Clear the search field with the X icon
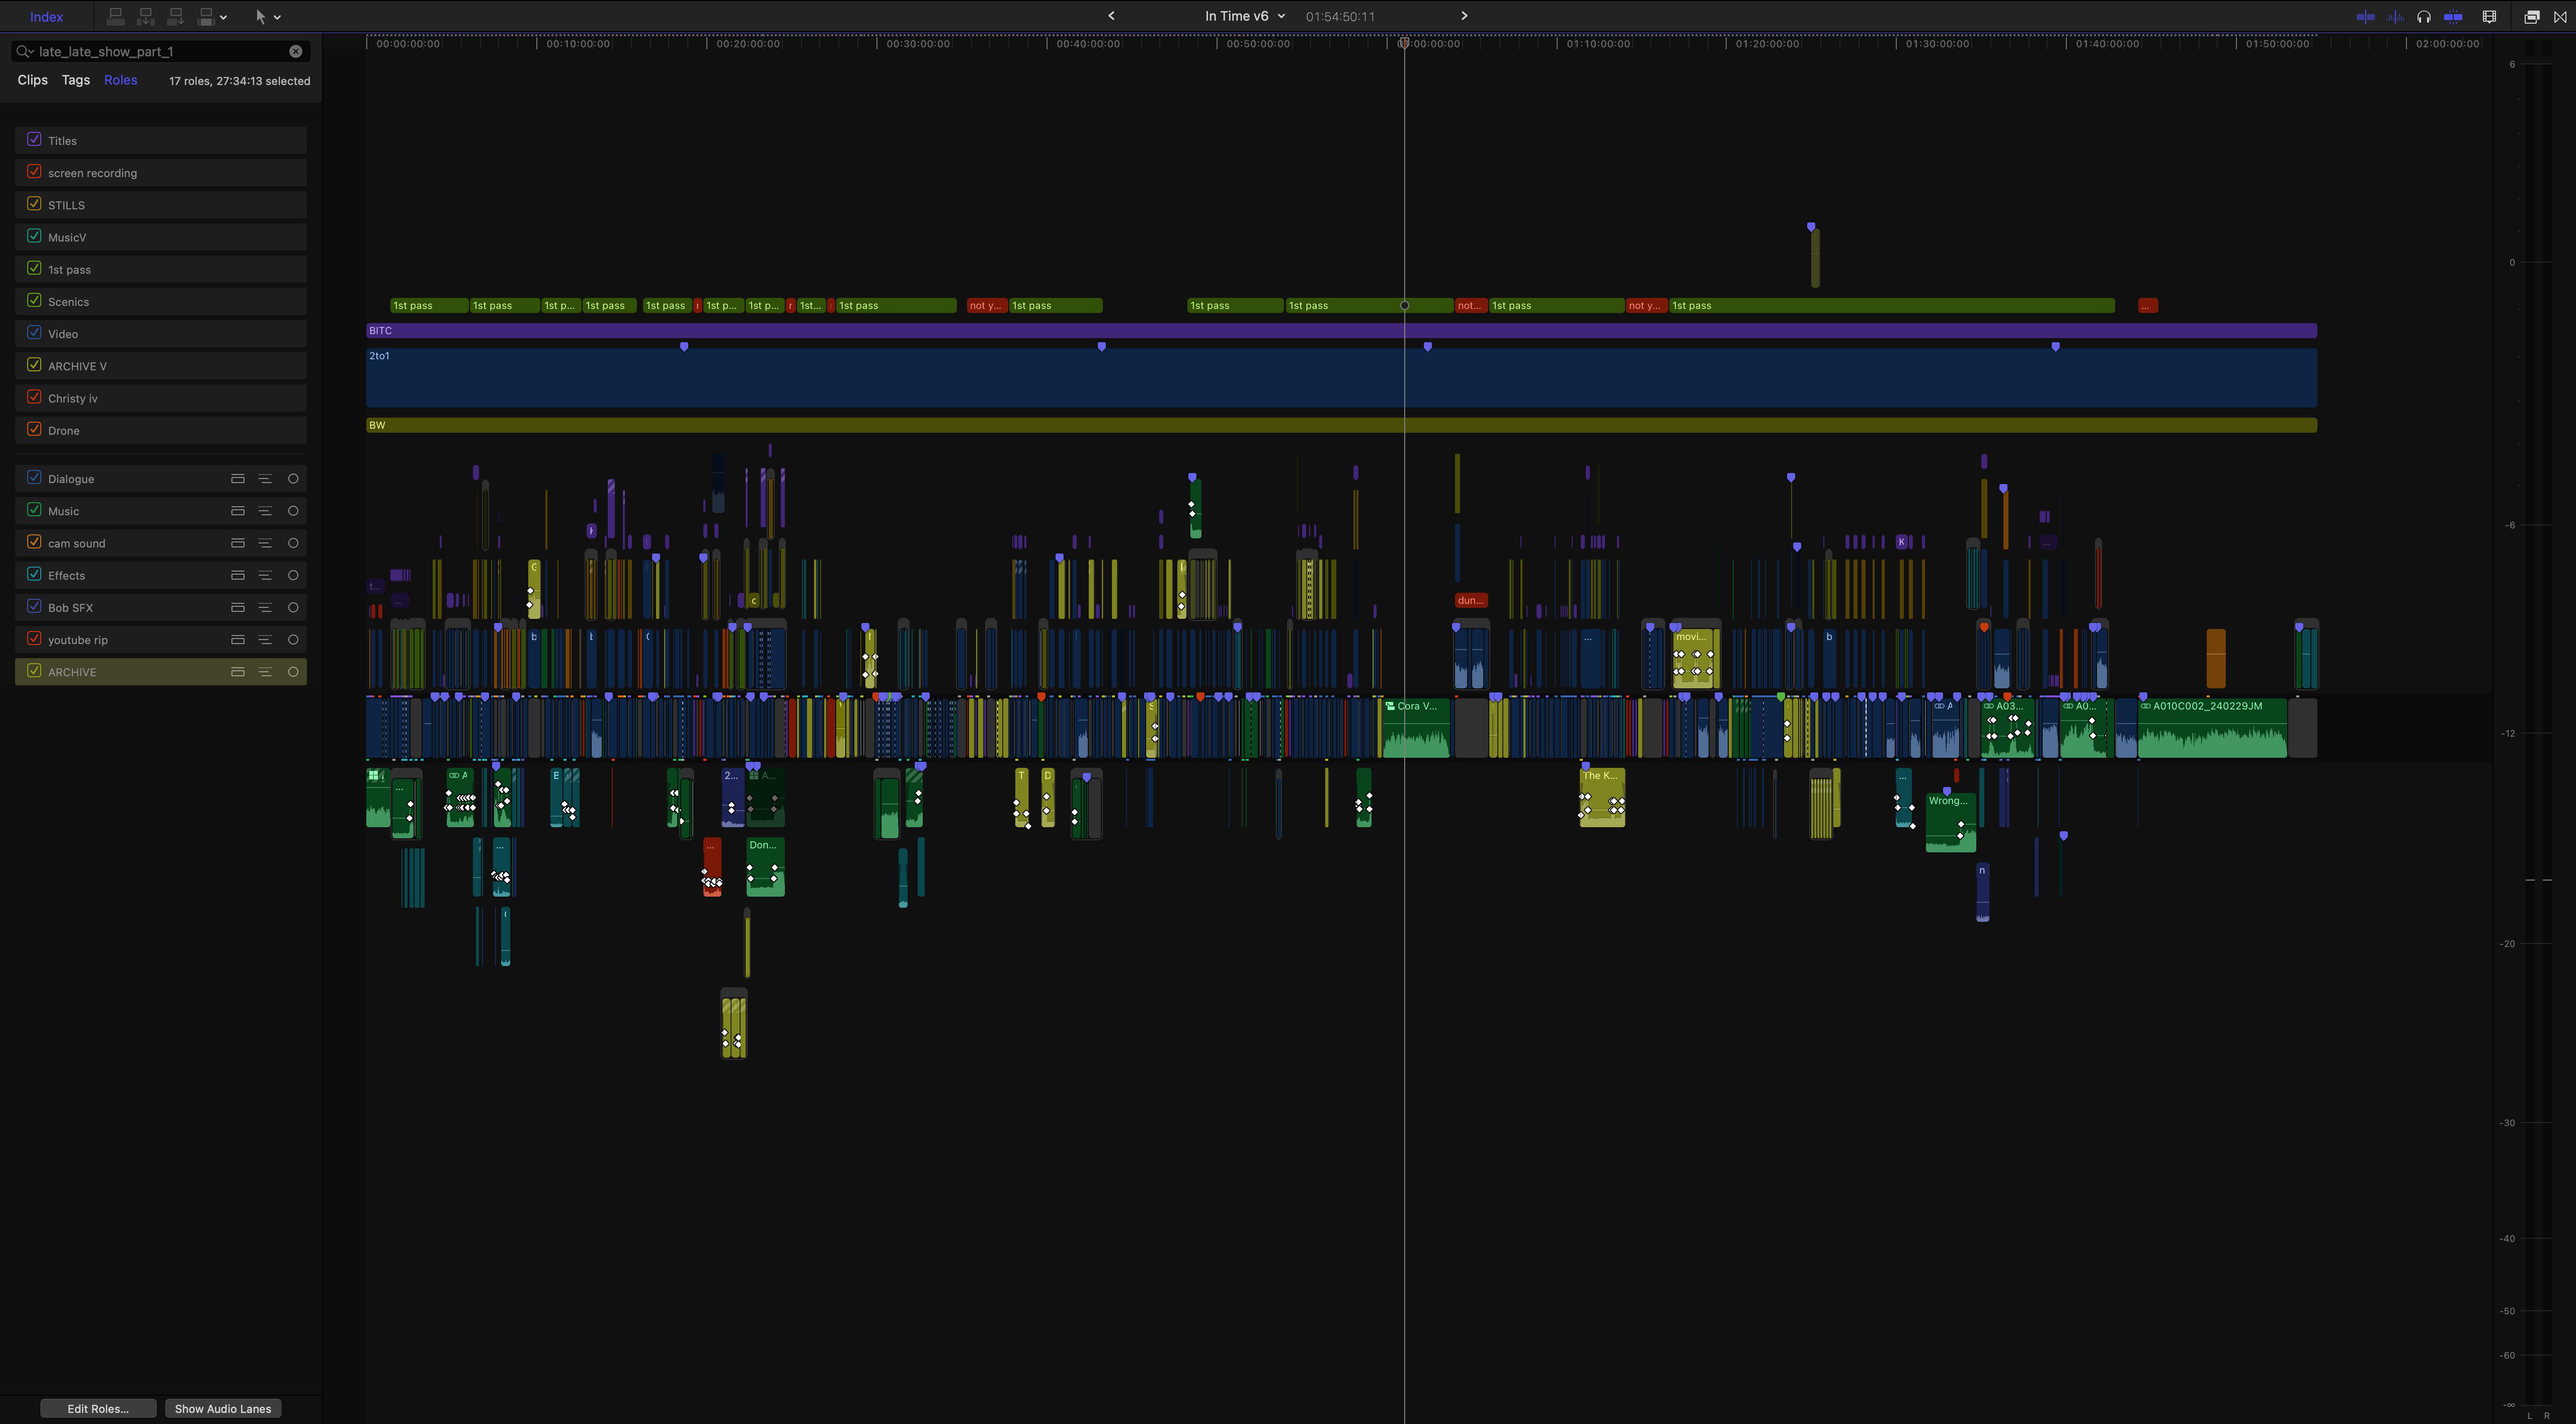Screen dimensions: 2576x1424 [x=295, y=51]
